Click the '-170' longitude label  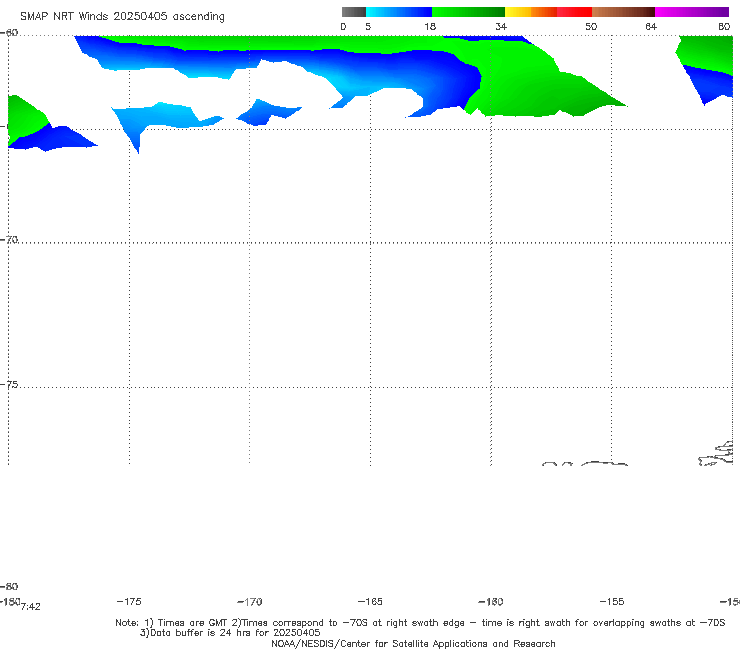coord(250,602)
